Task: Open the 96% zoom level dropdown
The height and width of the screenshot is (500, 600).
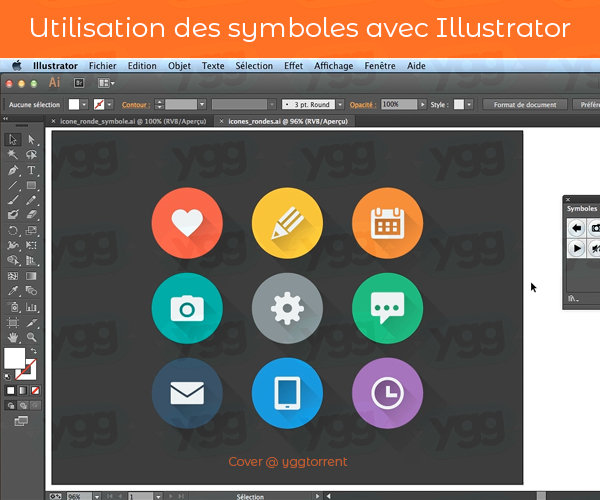Action: pyautogui.click(x=97, y=497)
